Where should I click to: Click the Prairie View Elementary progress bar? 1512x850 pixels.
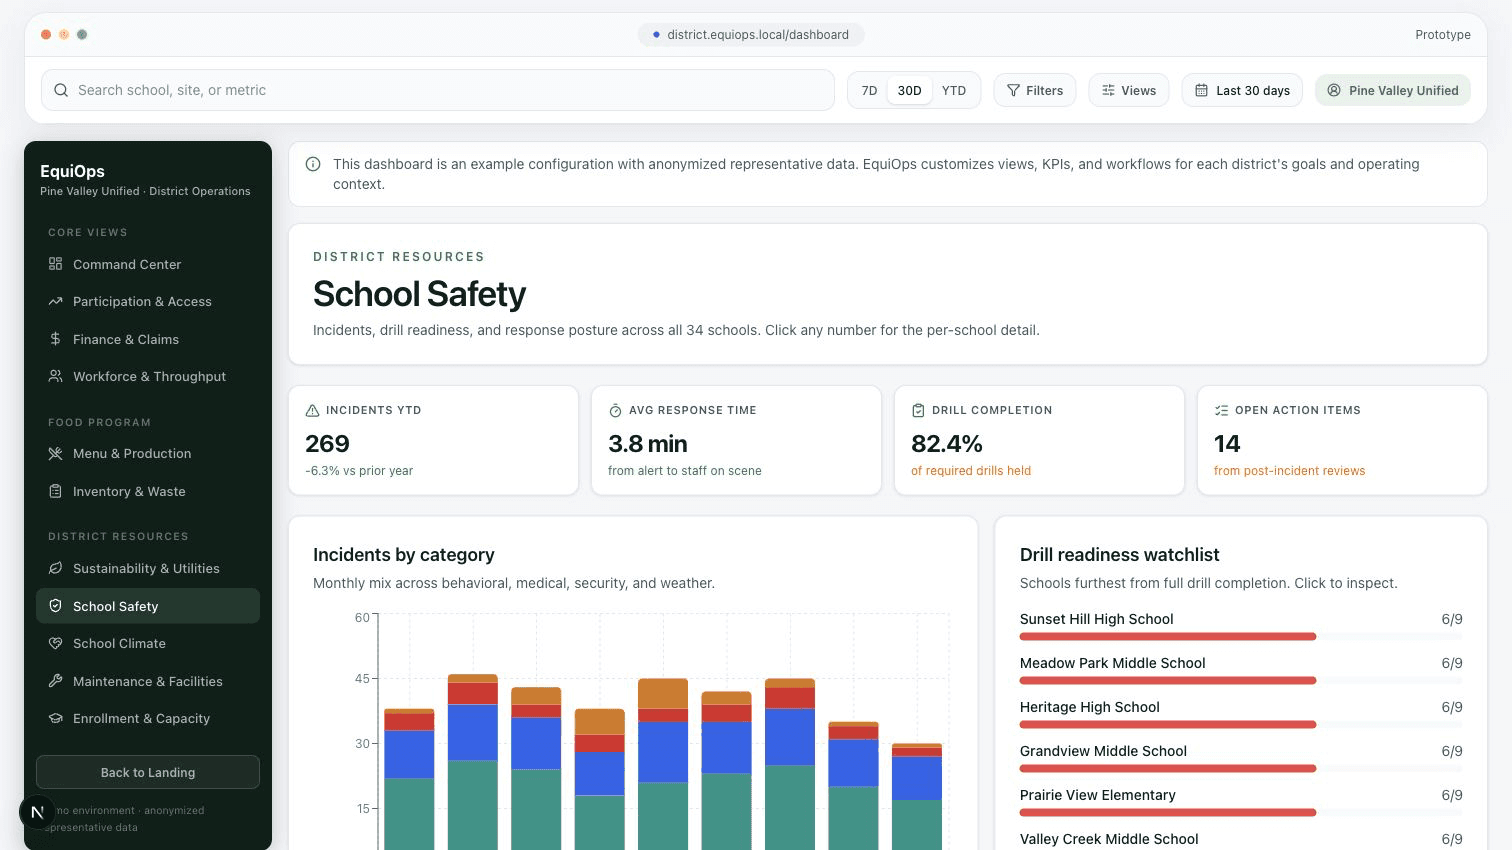[1241, 812]
